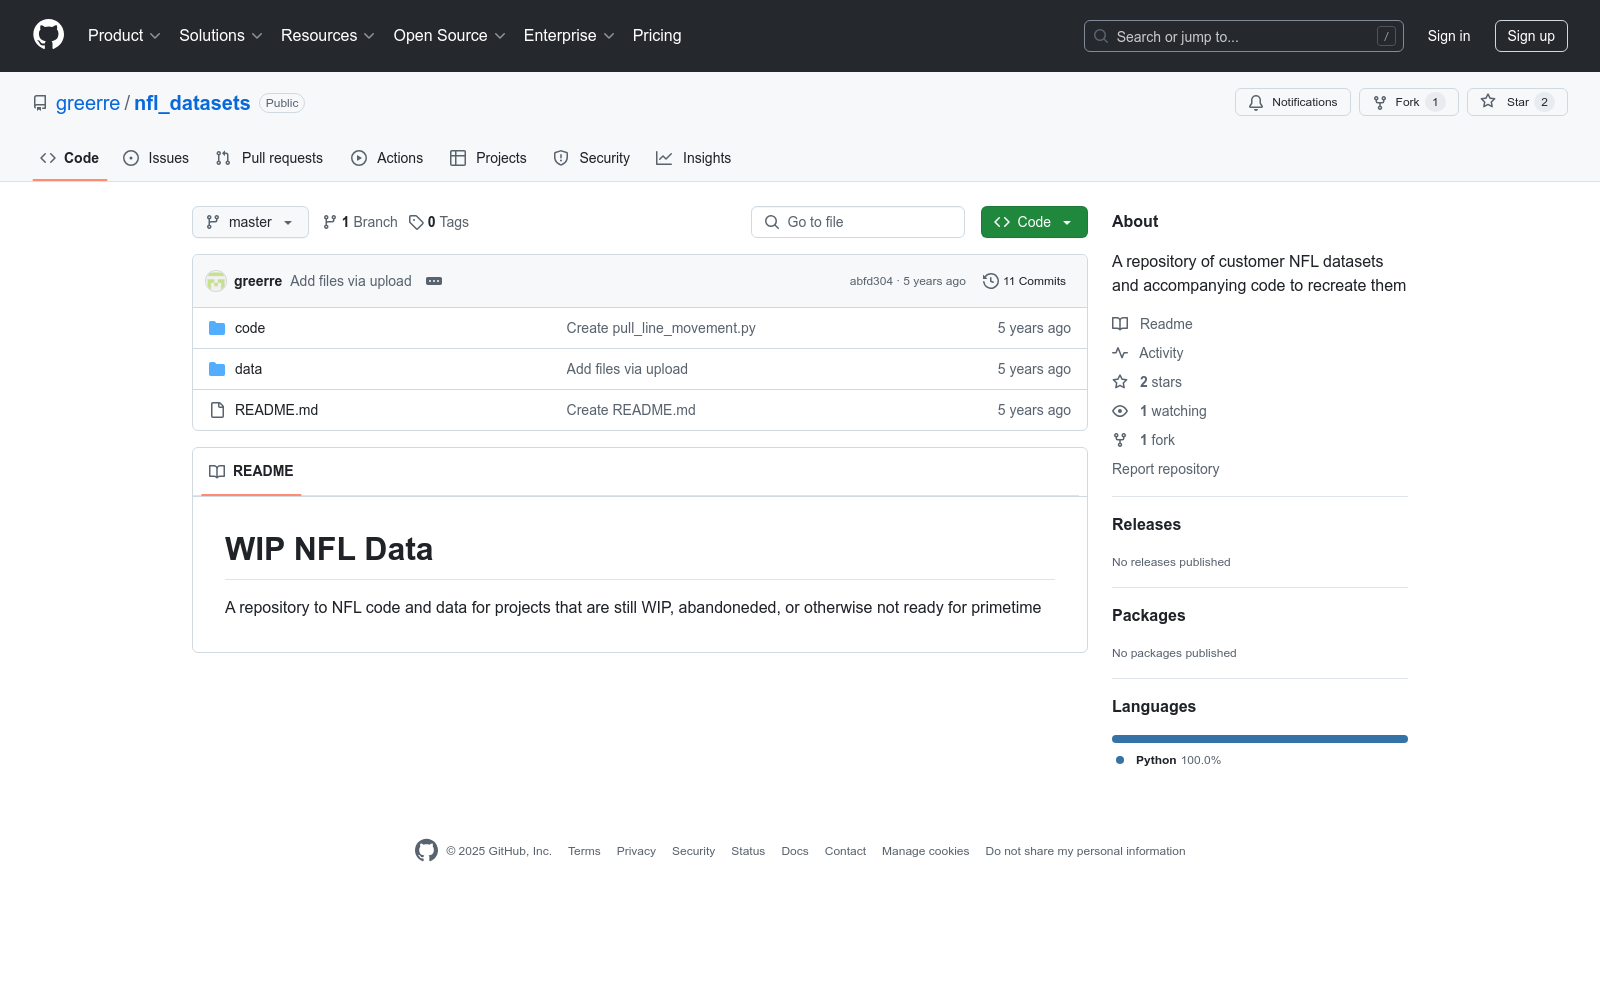
Task: Click the README.md file icon
Action: click(217, 410)
